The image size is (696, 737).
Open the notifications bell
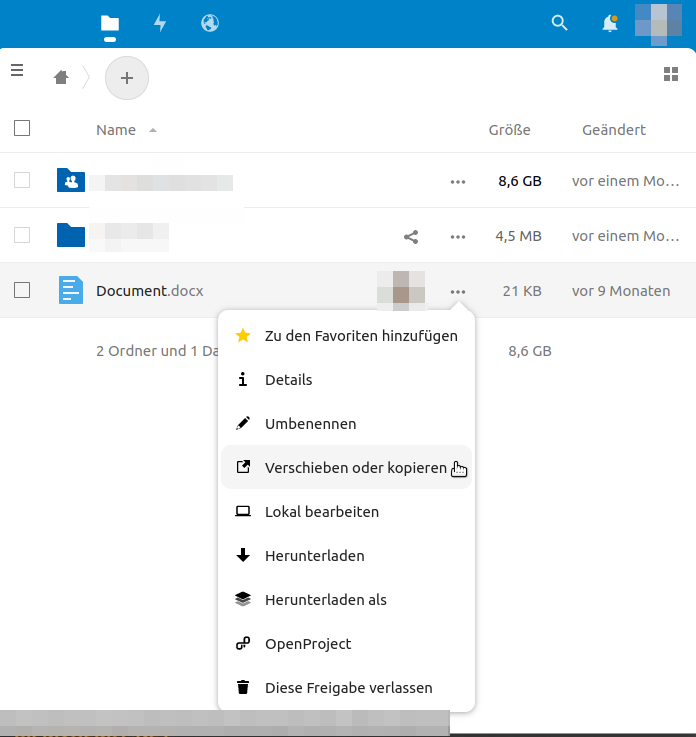pyautogui.click(x=610, y=24)
